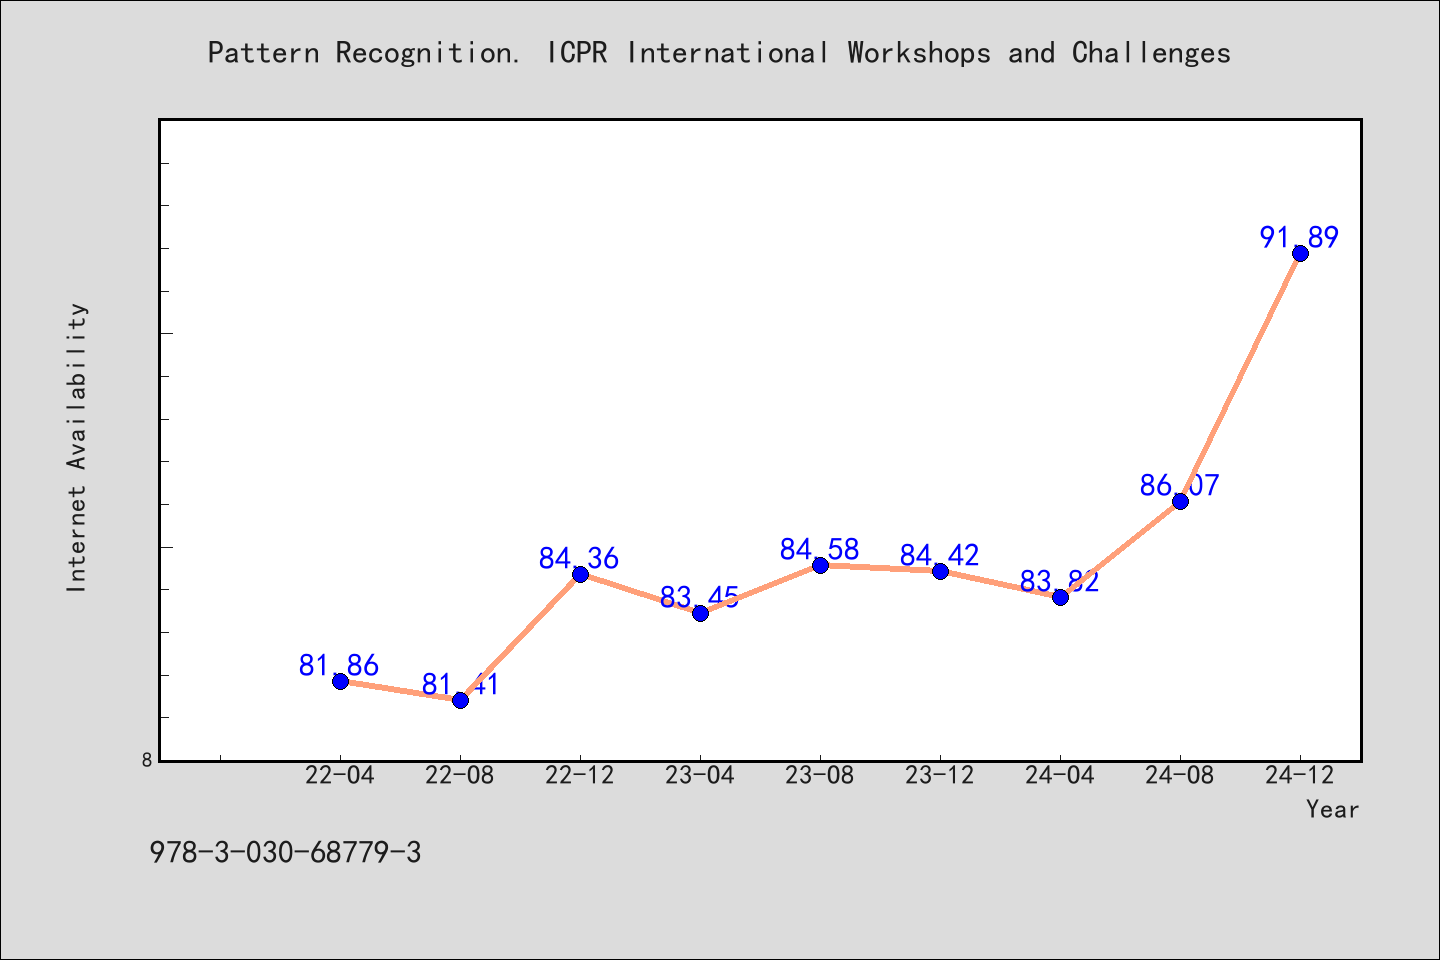Click the ISBN text 978-3-030-68779-3

click(285, 853)
